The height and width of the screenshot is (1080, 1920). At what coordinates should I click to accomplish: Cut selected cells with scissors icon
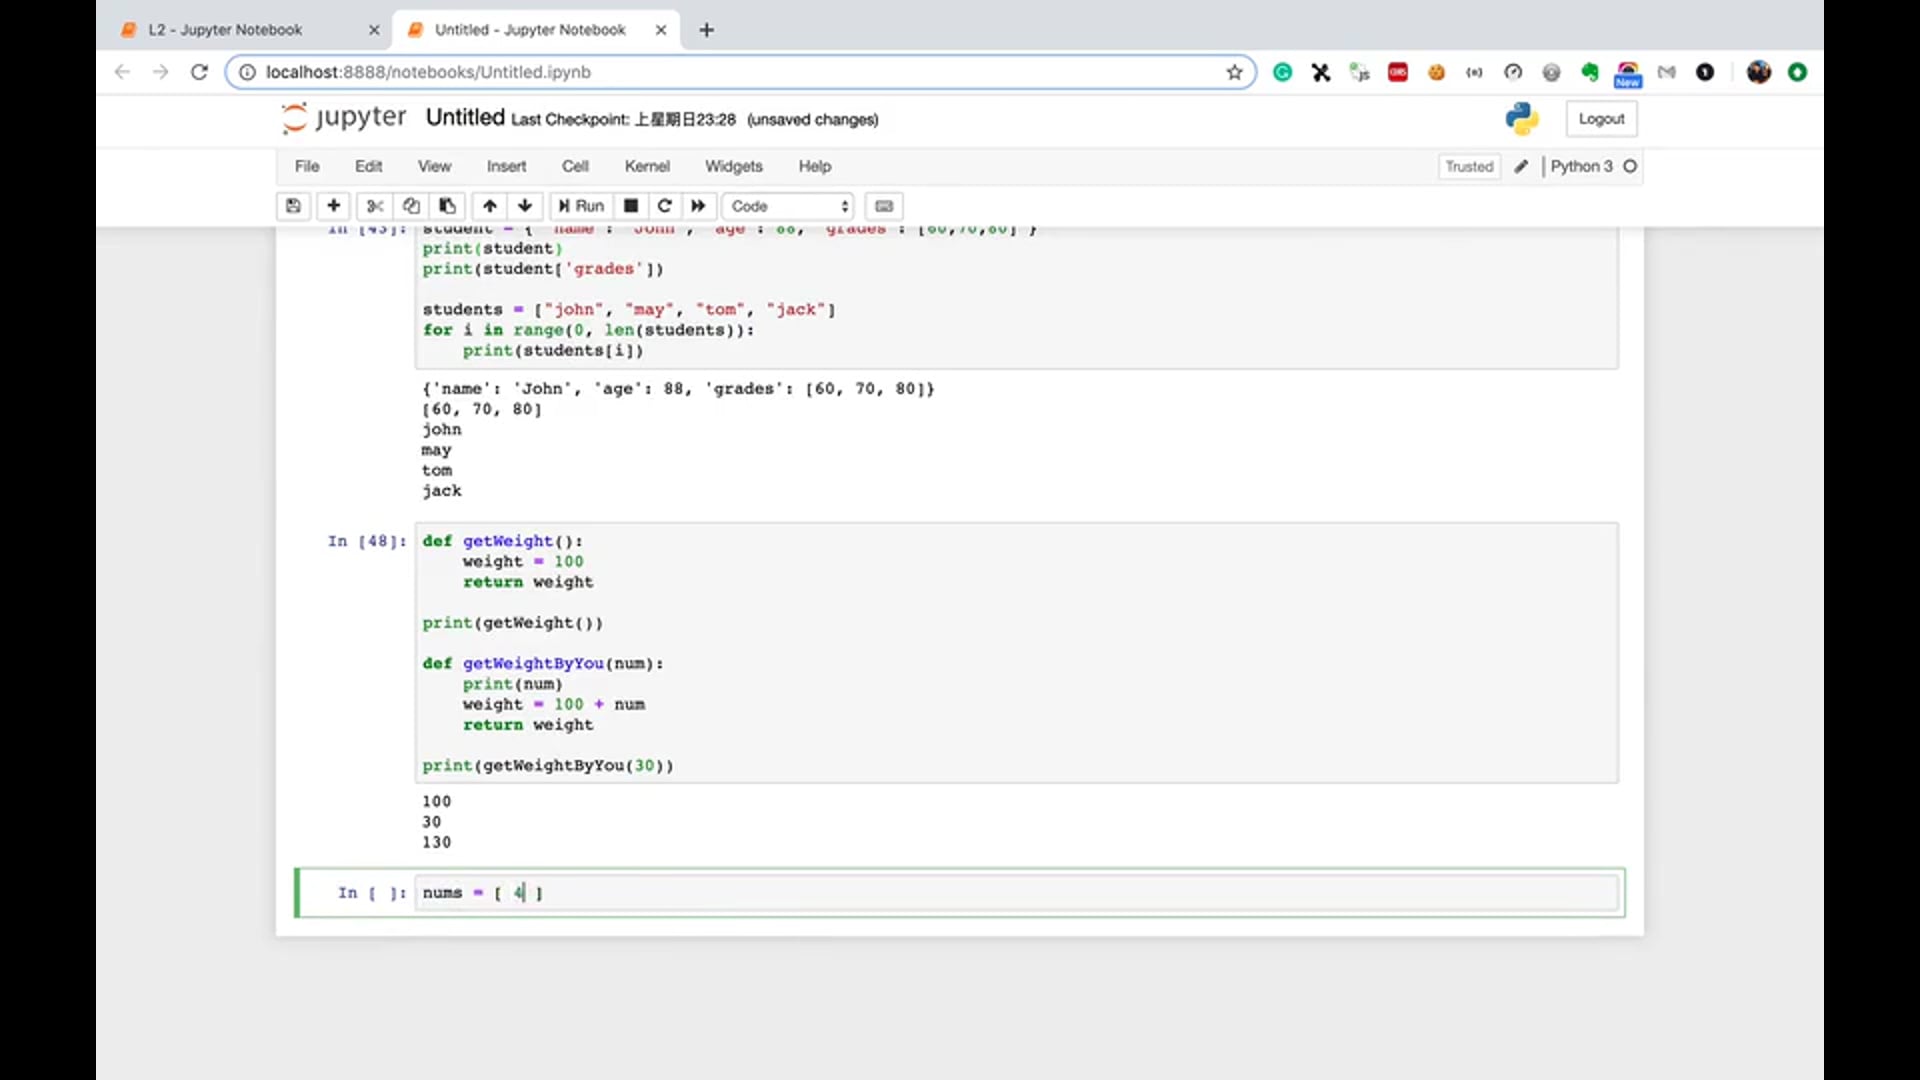coord(375,206)
